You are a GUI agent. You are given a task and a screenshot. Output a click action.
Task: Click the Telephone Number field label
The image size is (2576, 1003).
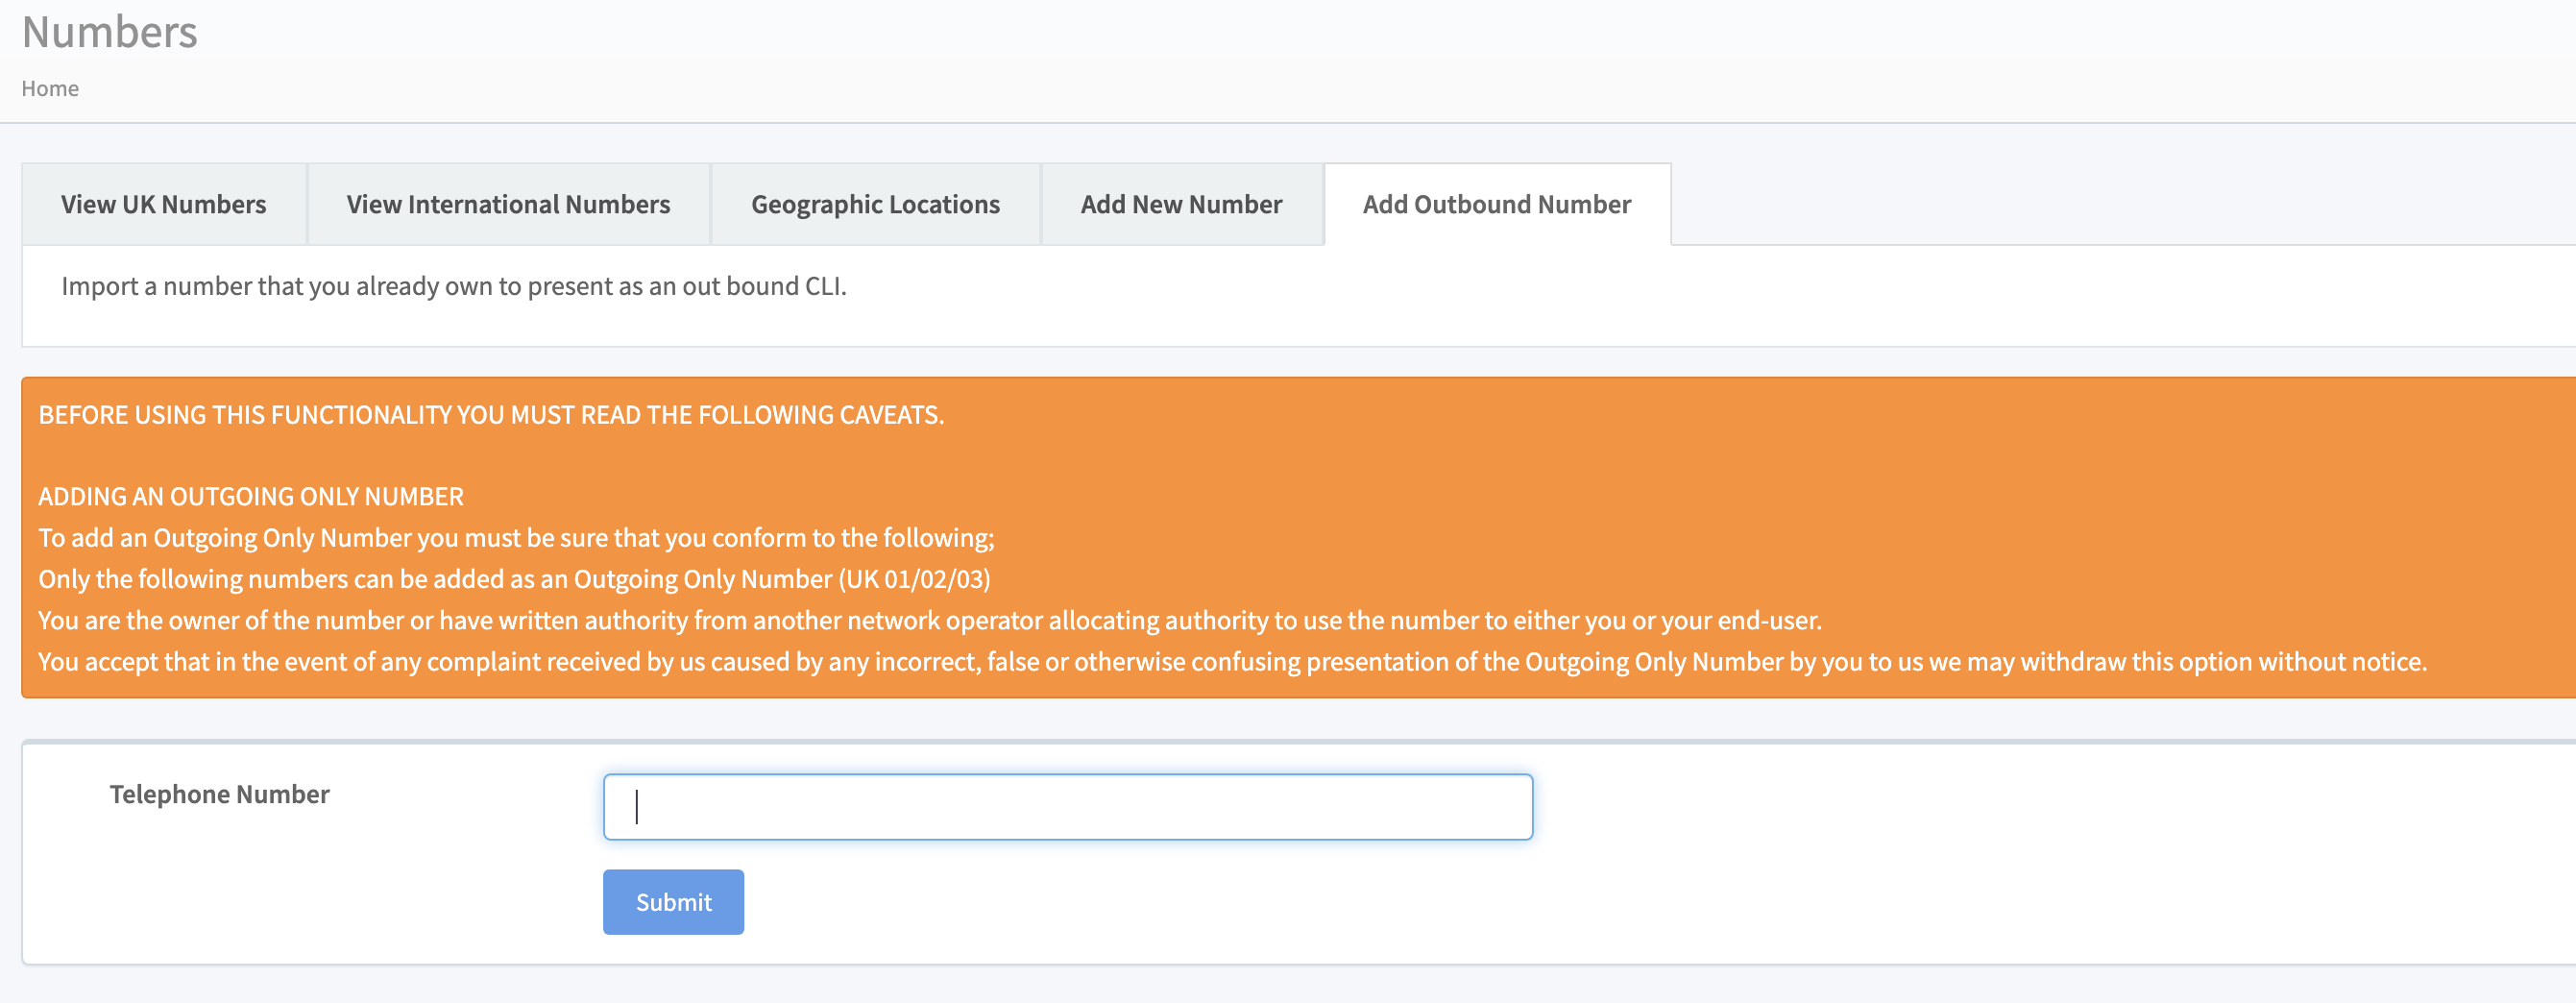219,795
